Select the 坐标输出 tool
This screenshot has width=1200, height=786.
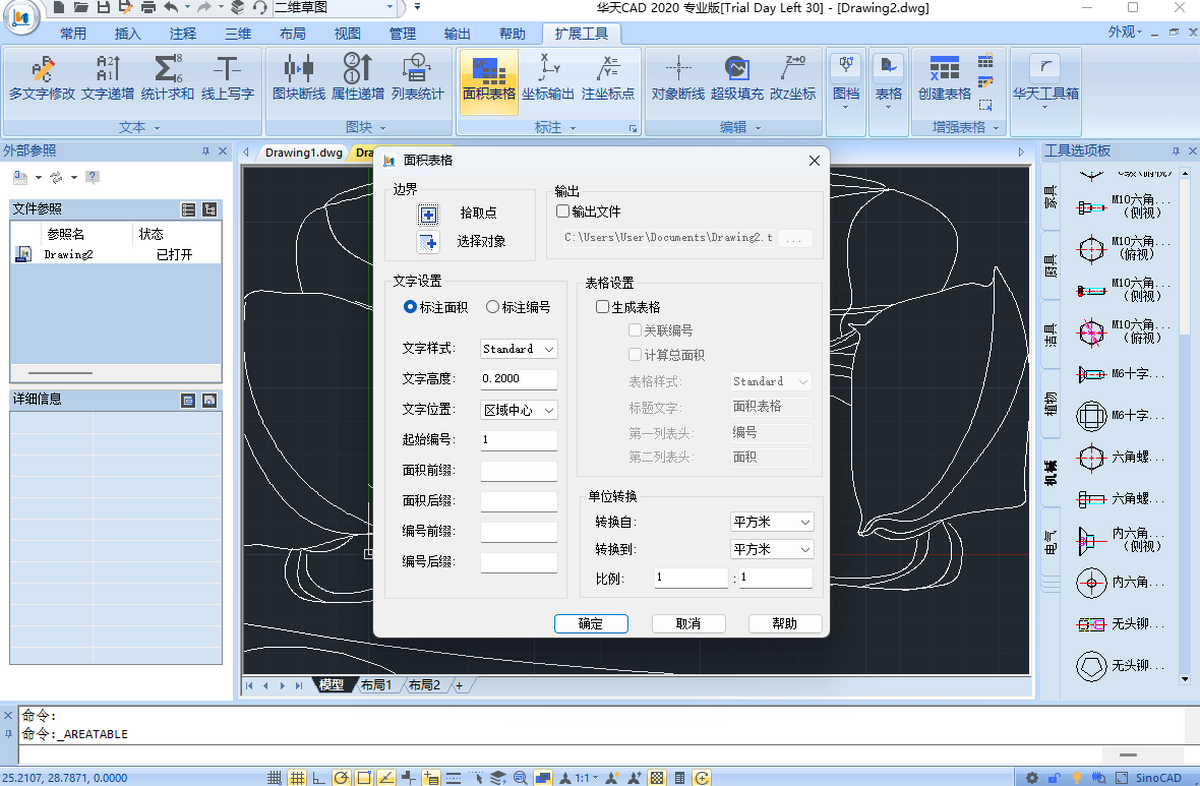click(x=548, y=78)
